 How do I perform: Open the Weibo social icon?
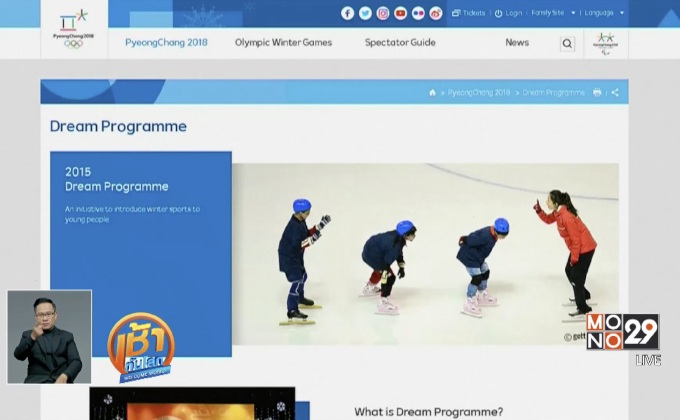click(436, 13)
